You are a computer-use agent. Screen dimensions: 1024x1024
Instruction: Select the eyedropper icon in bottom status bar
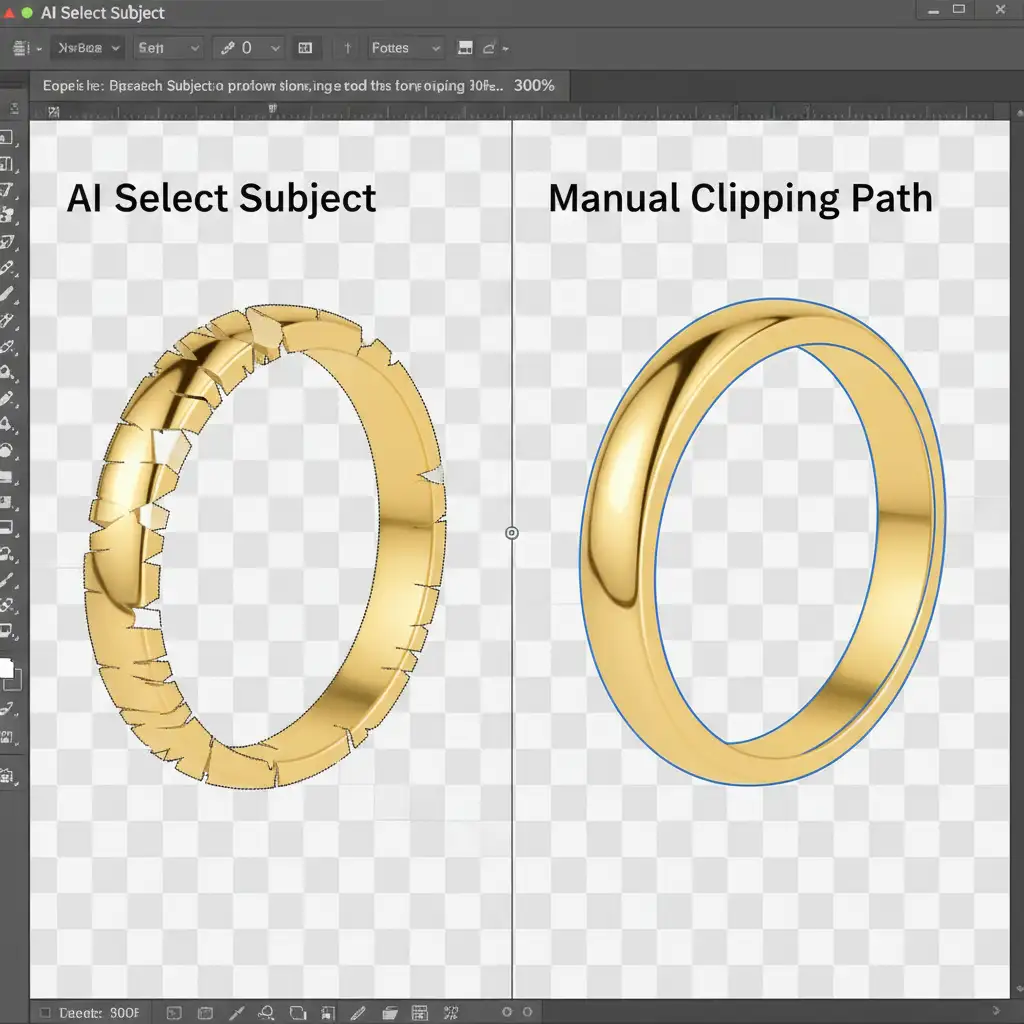click(x=237, y=1013)
